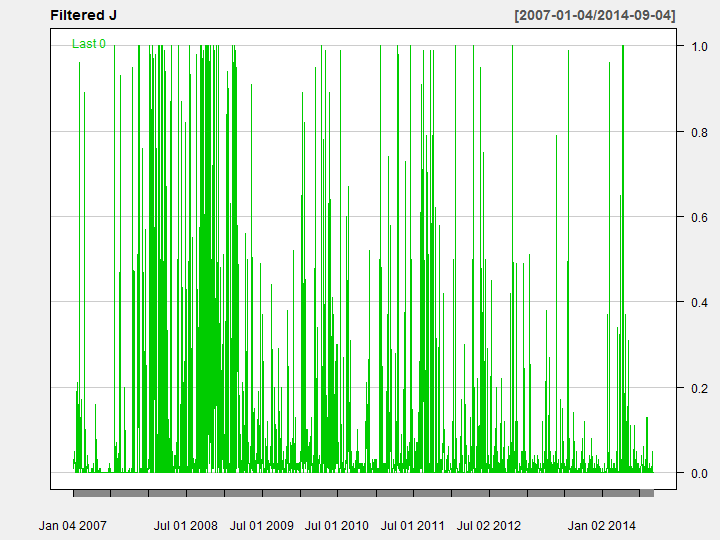Click the Jul 01 2009 date label
The image size is (720, 540).
[262, 525]
